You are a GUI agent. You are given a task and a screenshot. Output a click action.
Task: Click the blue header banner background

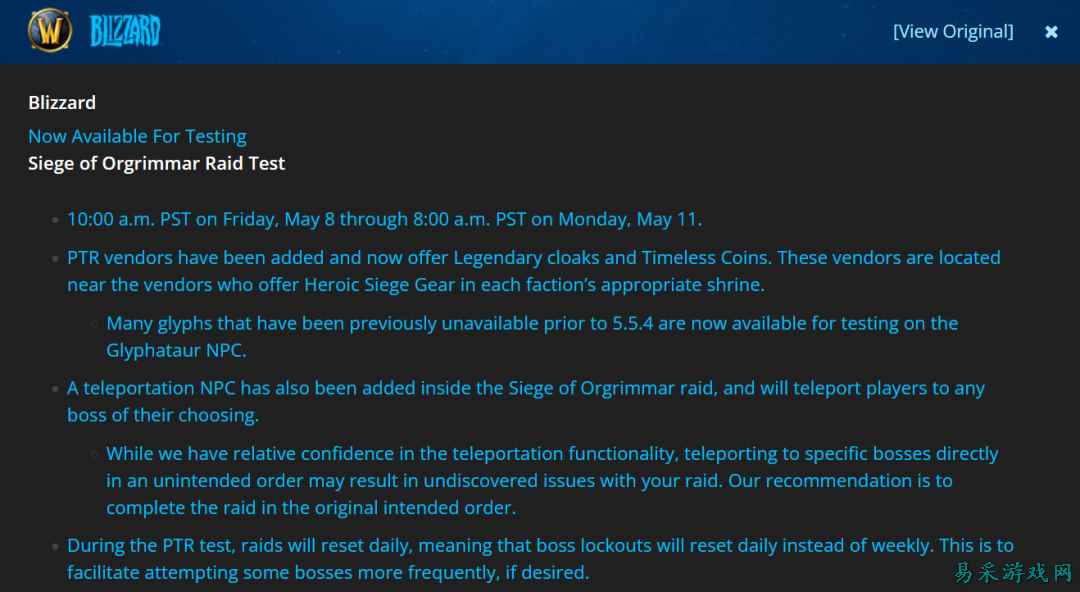[x=523, y=32]
